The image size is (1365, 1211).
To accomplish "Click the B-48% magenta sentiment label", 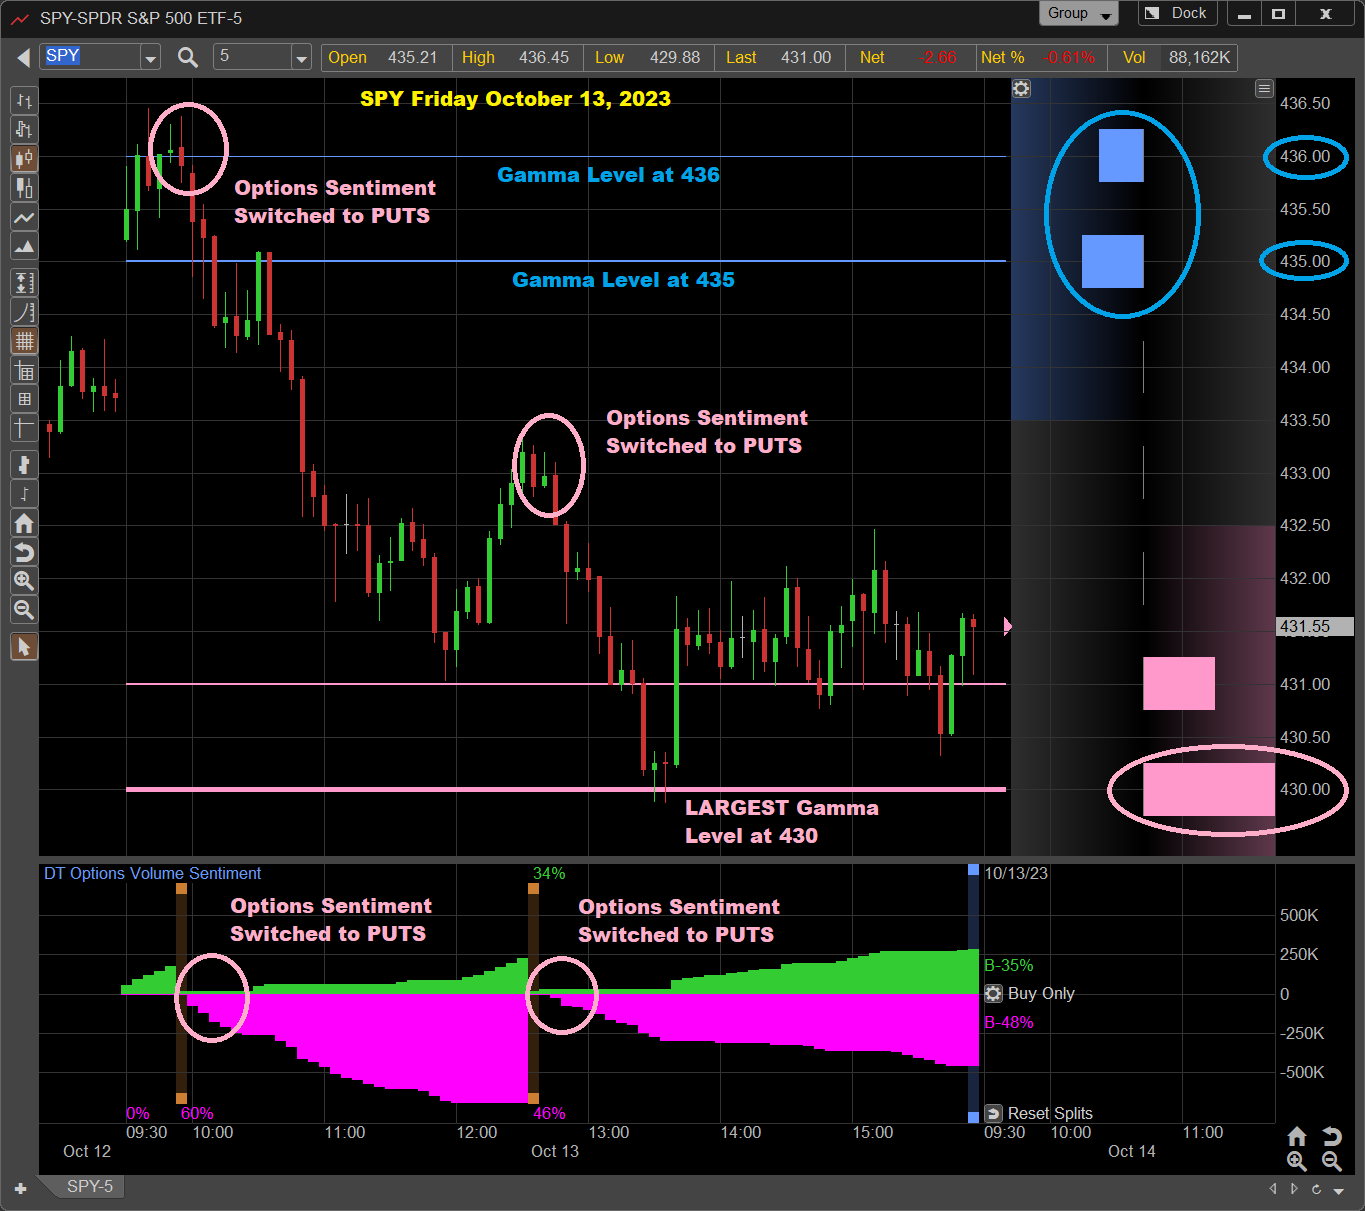I will [x=1009, y=1022].
